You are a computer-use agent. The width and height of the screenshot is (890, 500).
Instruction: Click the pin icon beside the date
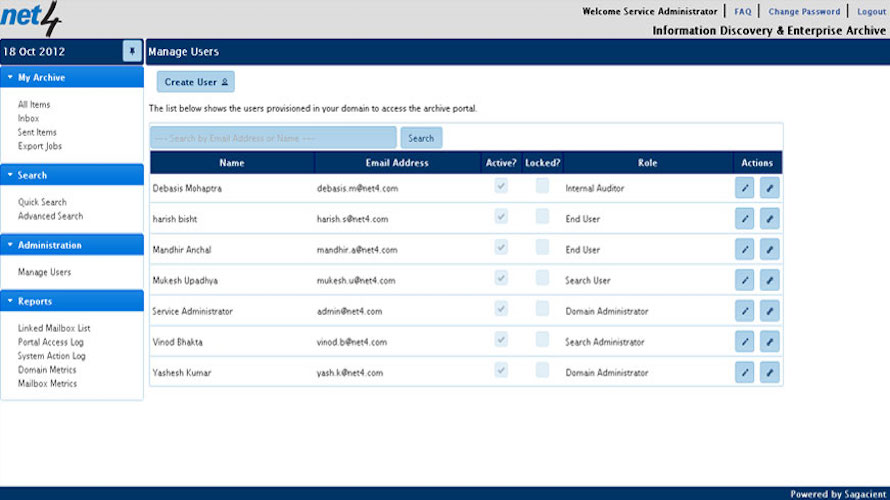click(x=132, y=51)
